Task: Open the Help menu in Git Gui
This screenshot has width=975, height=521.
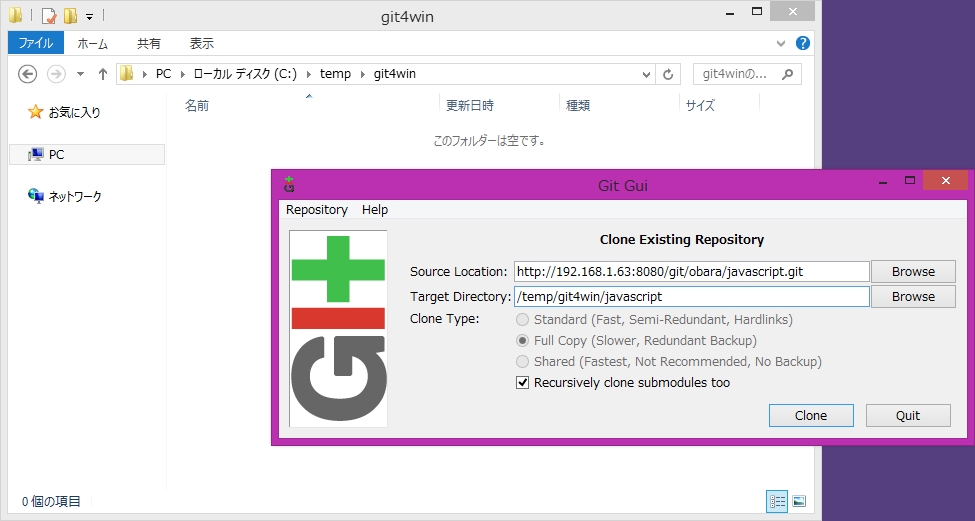Action: point(375,210)
